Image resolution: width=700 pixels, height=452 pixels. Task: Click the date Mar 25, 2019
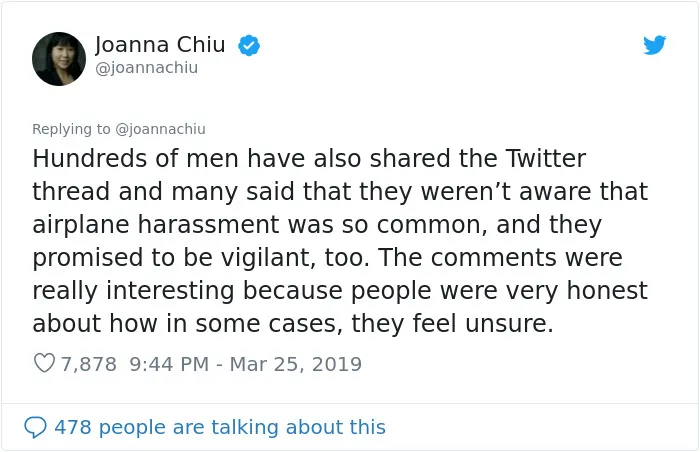coord(296,364)
